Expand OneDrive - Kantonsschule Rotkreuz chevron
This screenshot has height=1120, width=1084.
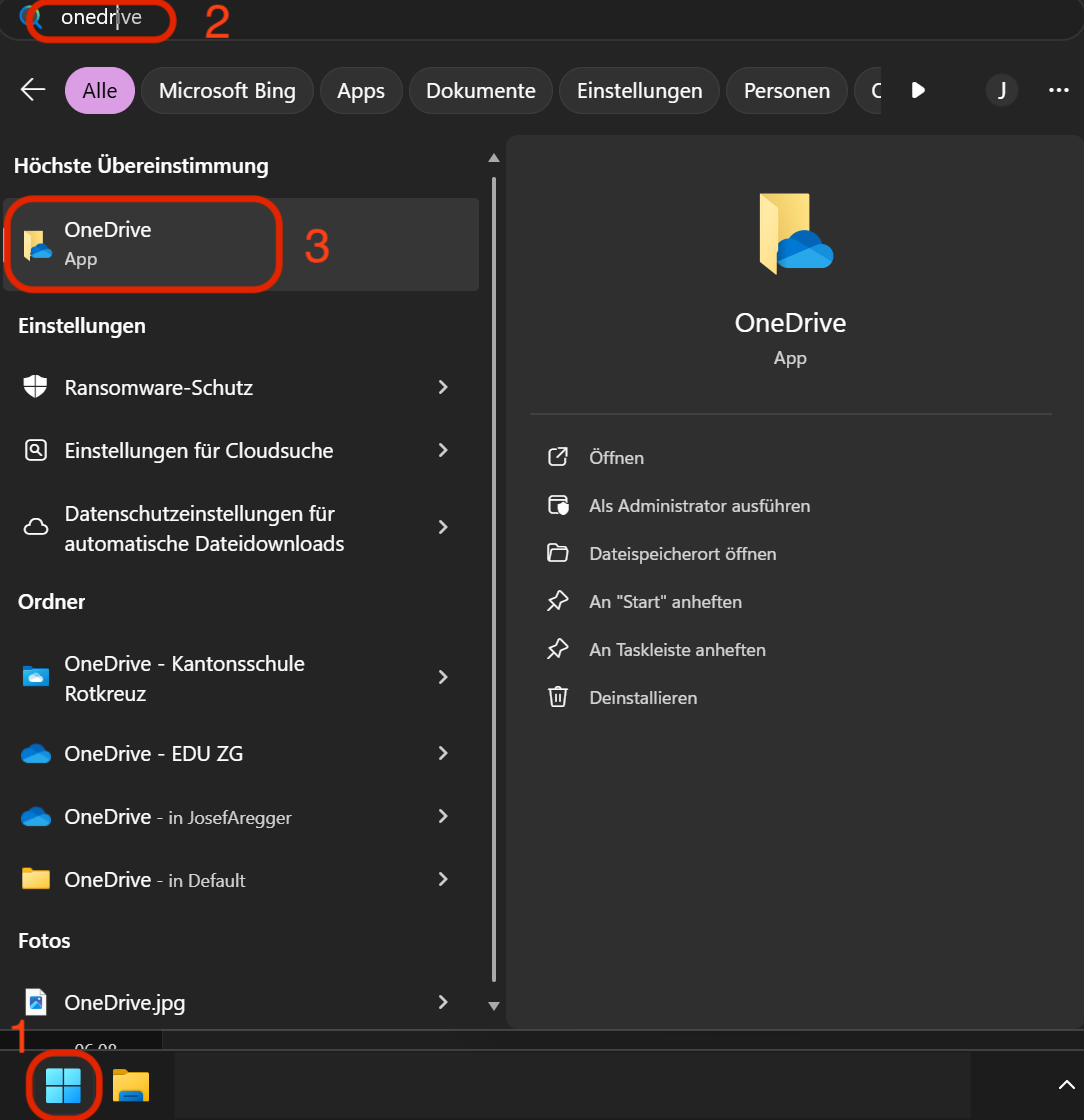click(443, 676)
